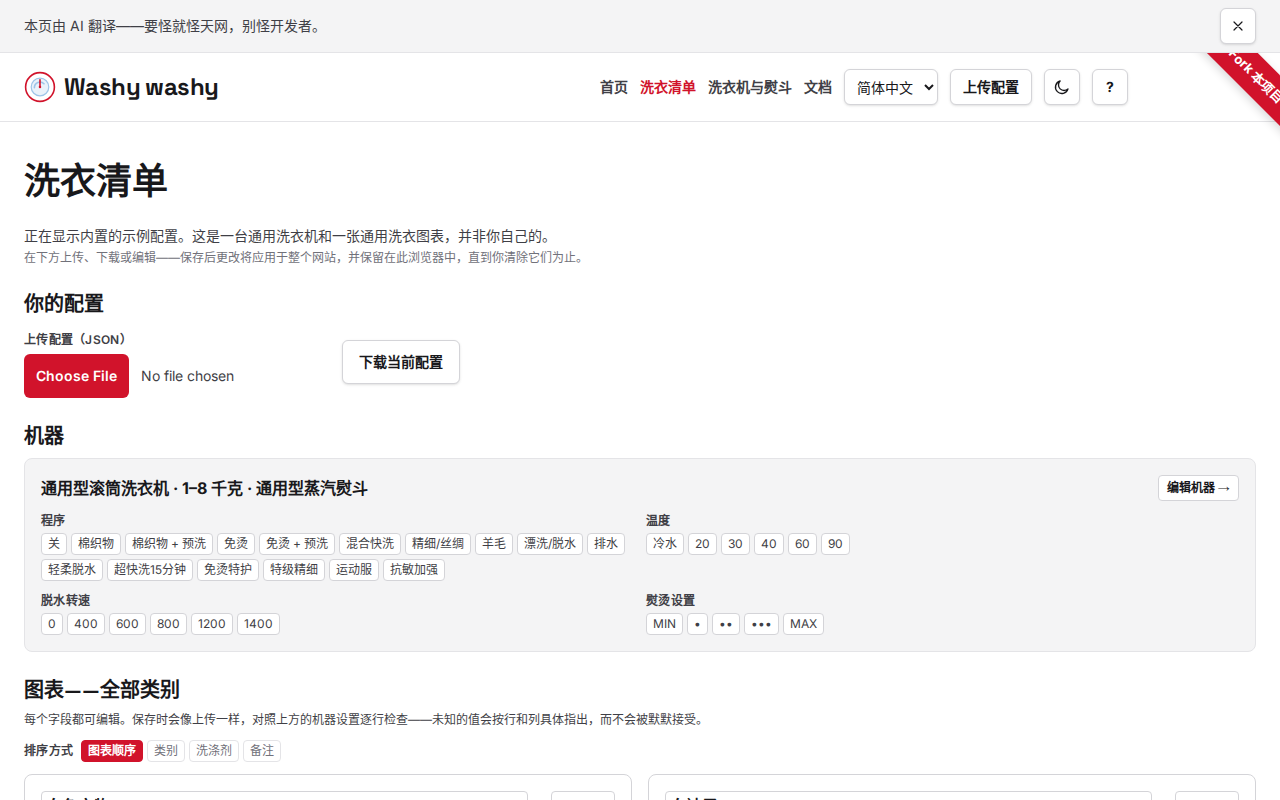Click spin speed chip 1200
The width and height of the screenshot is (1280, 800).
(x=212, y=624)
